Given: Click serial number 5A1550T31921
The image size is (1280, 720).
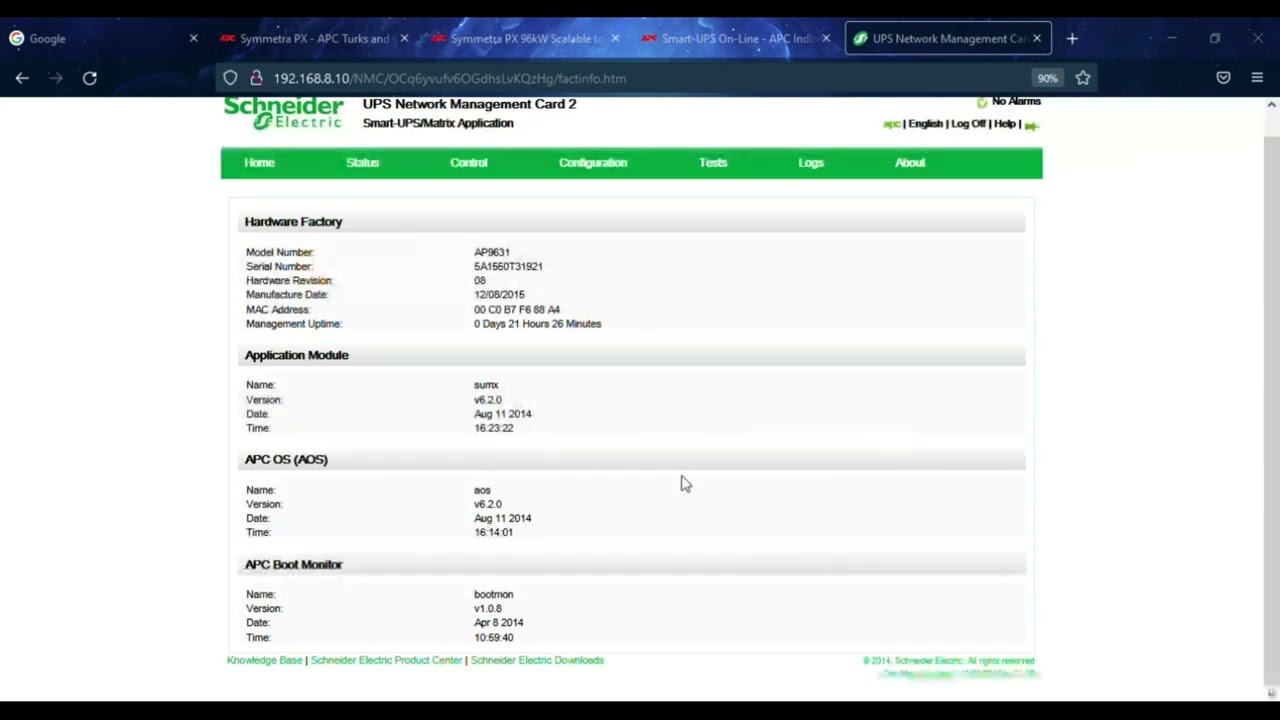Looking at the screenshot, I should [508, 266].
